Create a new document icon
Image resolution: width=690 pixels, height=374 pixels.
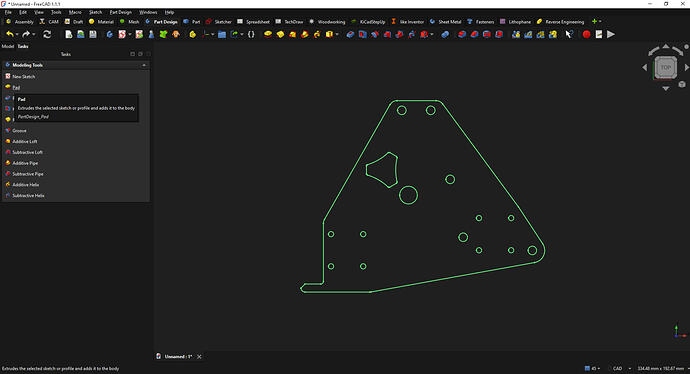pos(68,34)
